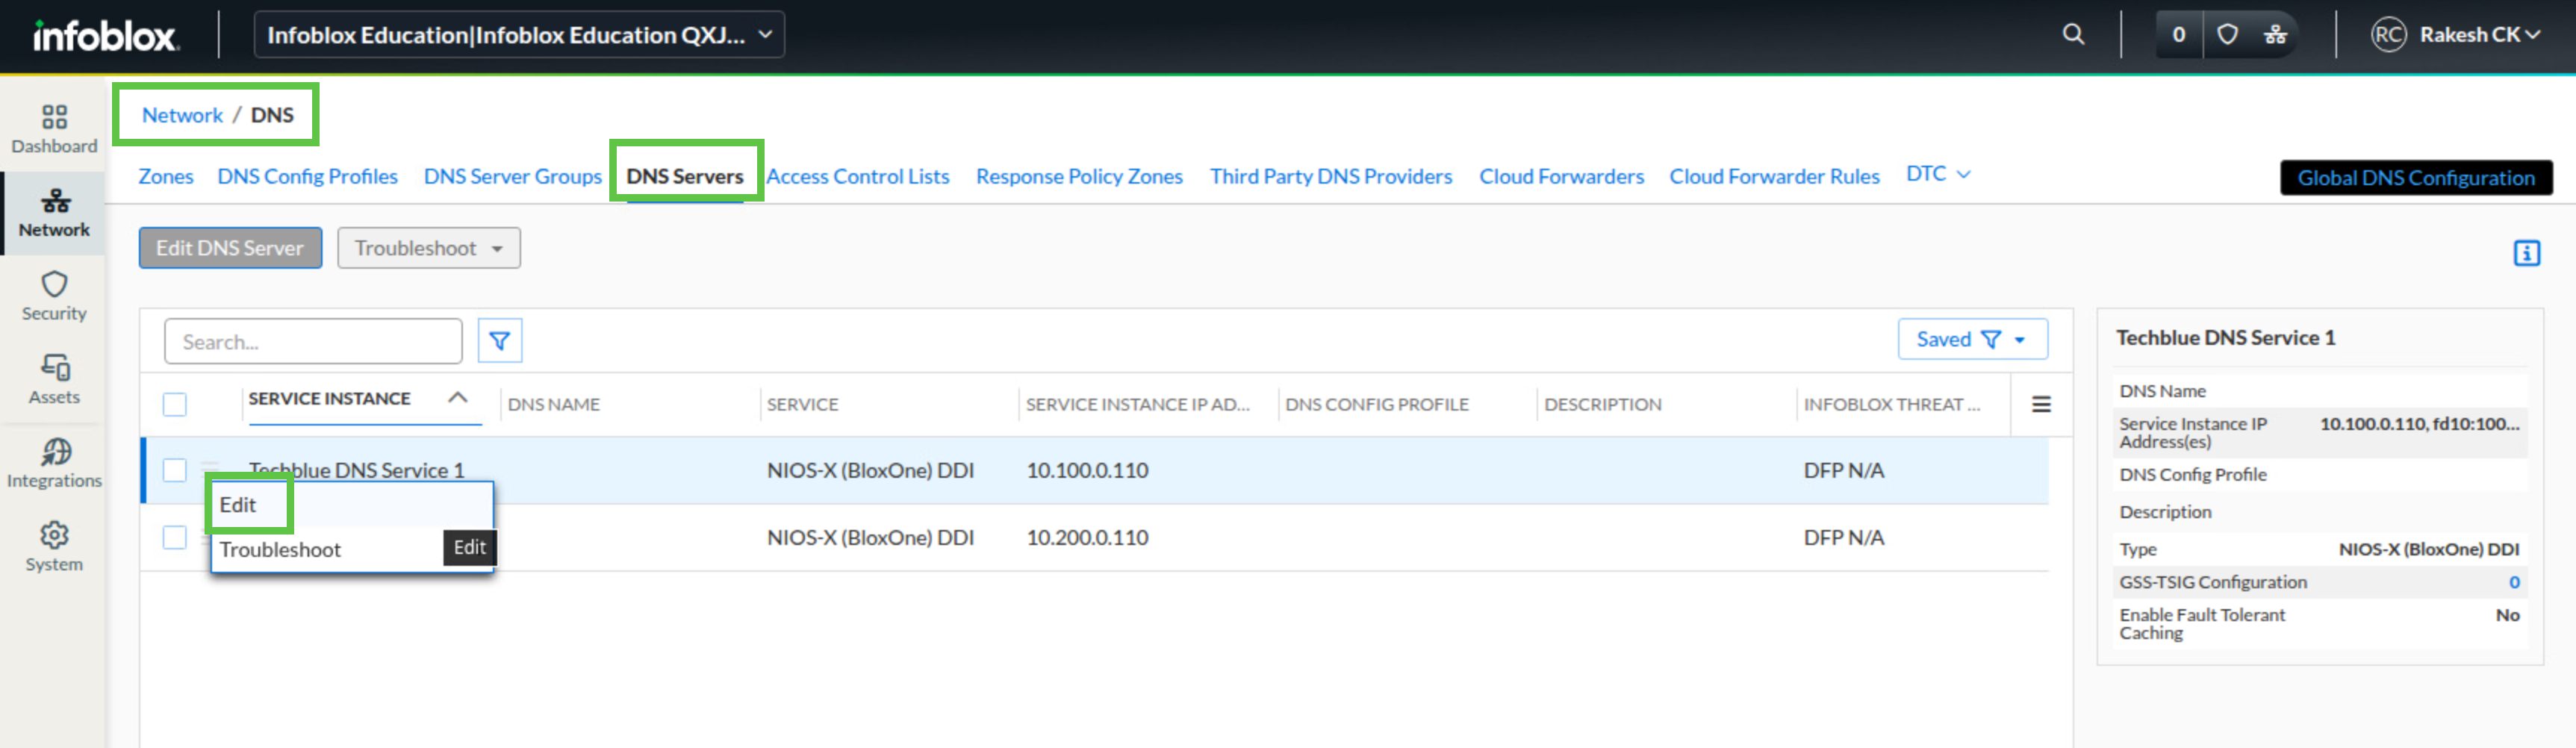The width and height of the screenshot is (2576, 748).
Task: Click NIOS-X DDI service in 10.100.0.110 row
Action: coord(870,470)
